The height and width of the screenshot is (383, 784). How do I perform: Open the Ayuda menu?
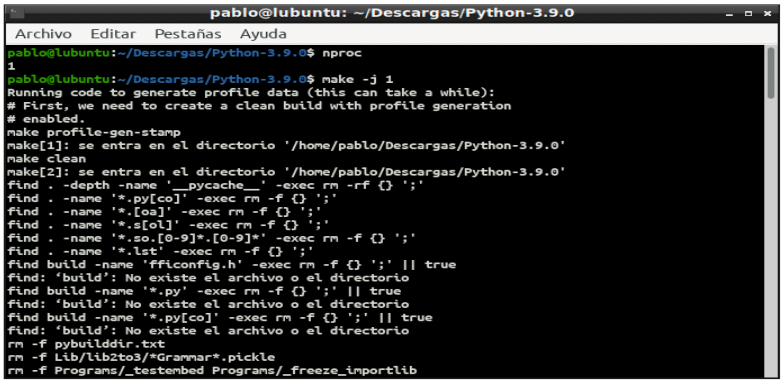point(263,34)
